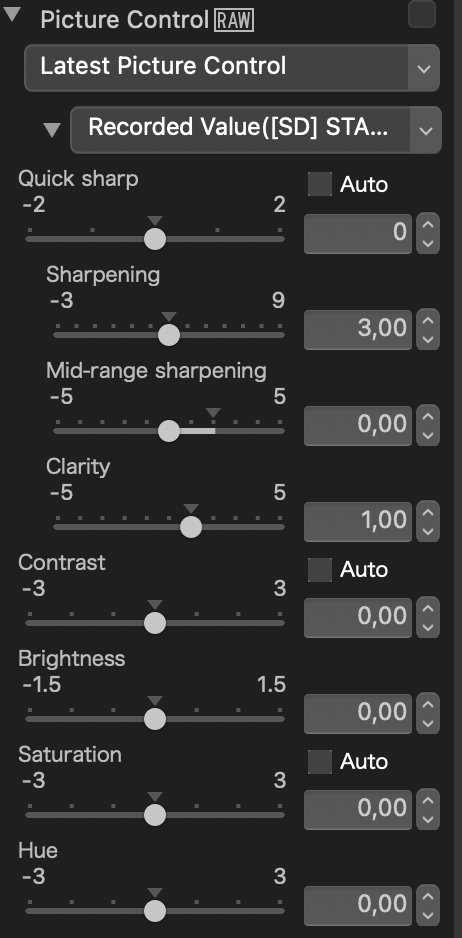Collapse the Picture Control section triangle
The height and width of the screenshot is (938, 462).
point(13,17)
